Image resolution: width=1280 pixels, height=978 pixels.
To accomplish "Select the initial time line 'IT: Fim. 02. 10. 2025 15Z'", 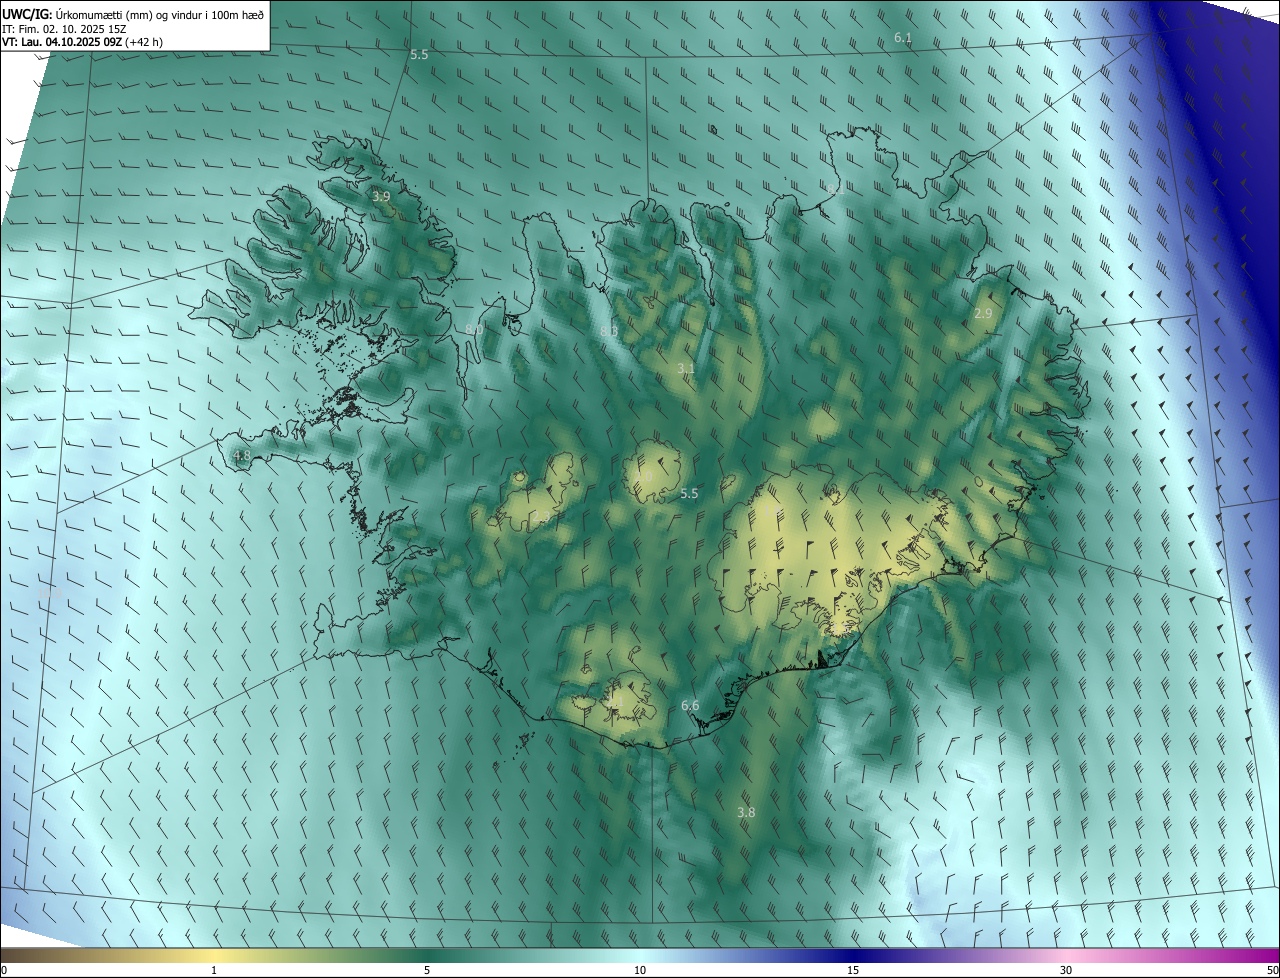I will [x=63, y=29].
